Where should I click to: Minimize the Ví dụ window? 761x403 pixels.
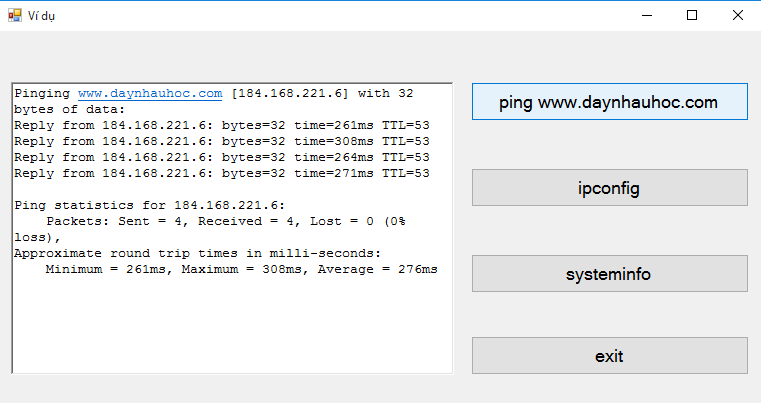pyautogui.click(x=646, y=15)
